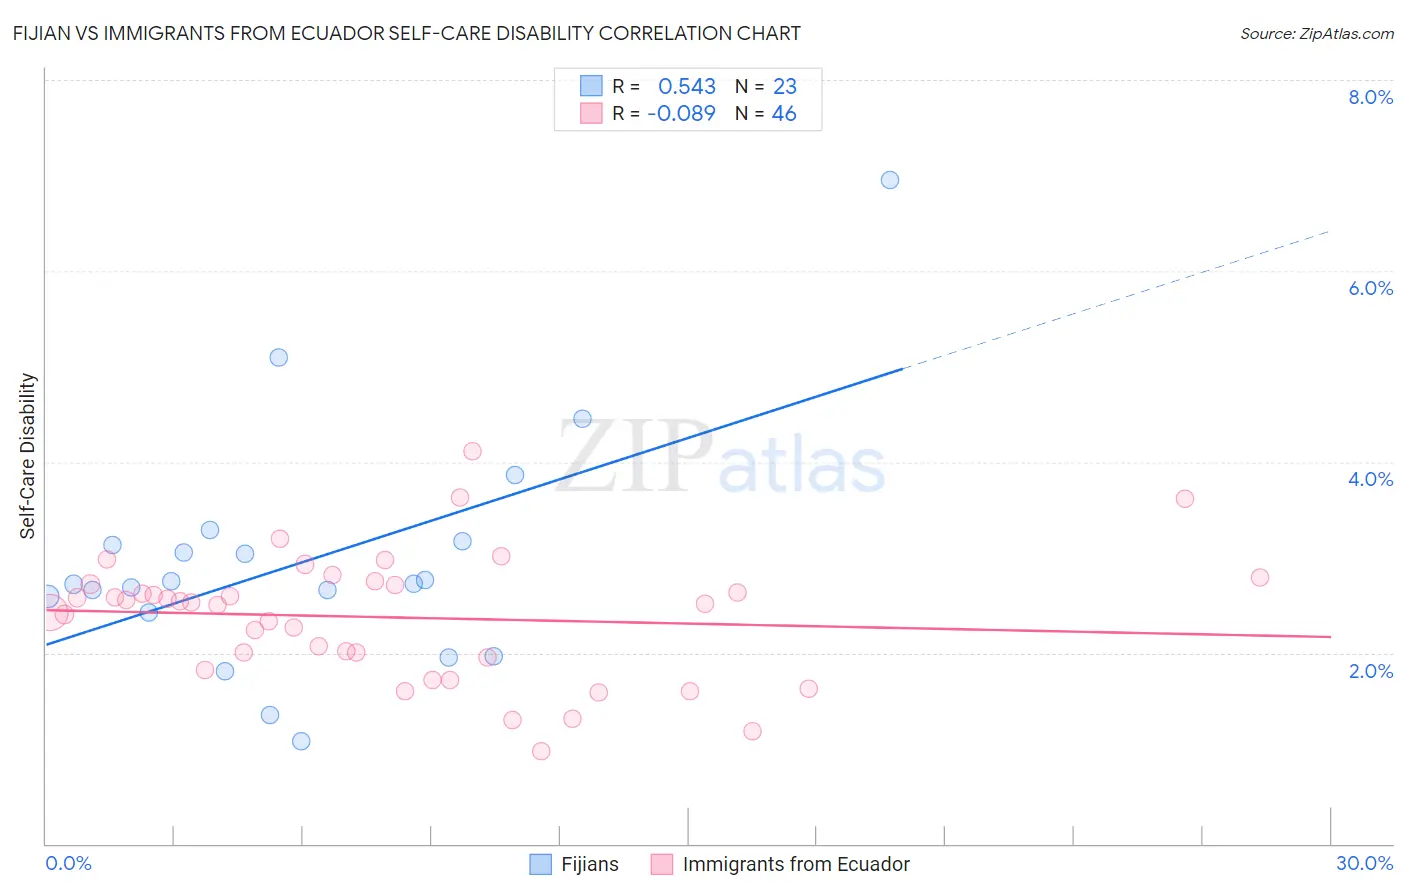
Task: Click the R value 0.543 text
Action: pos(687,86)
